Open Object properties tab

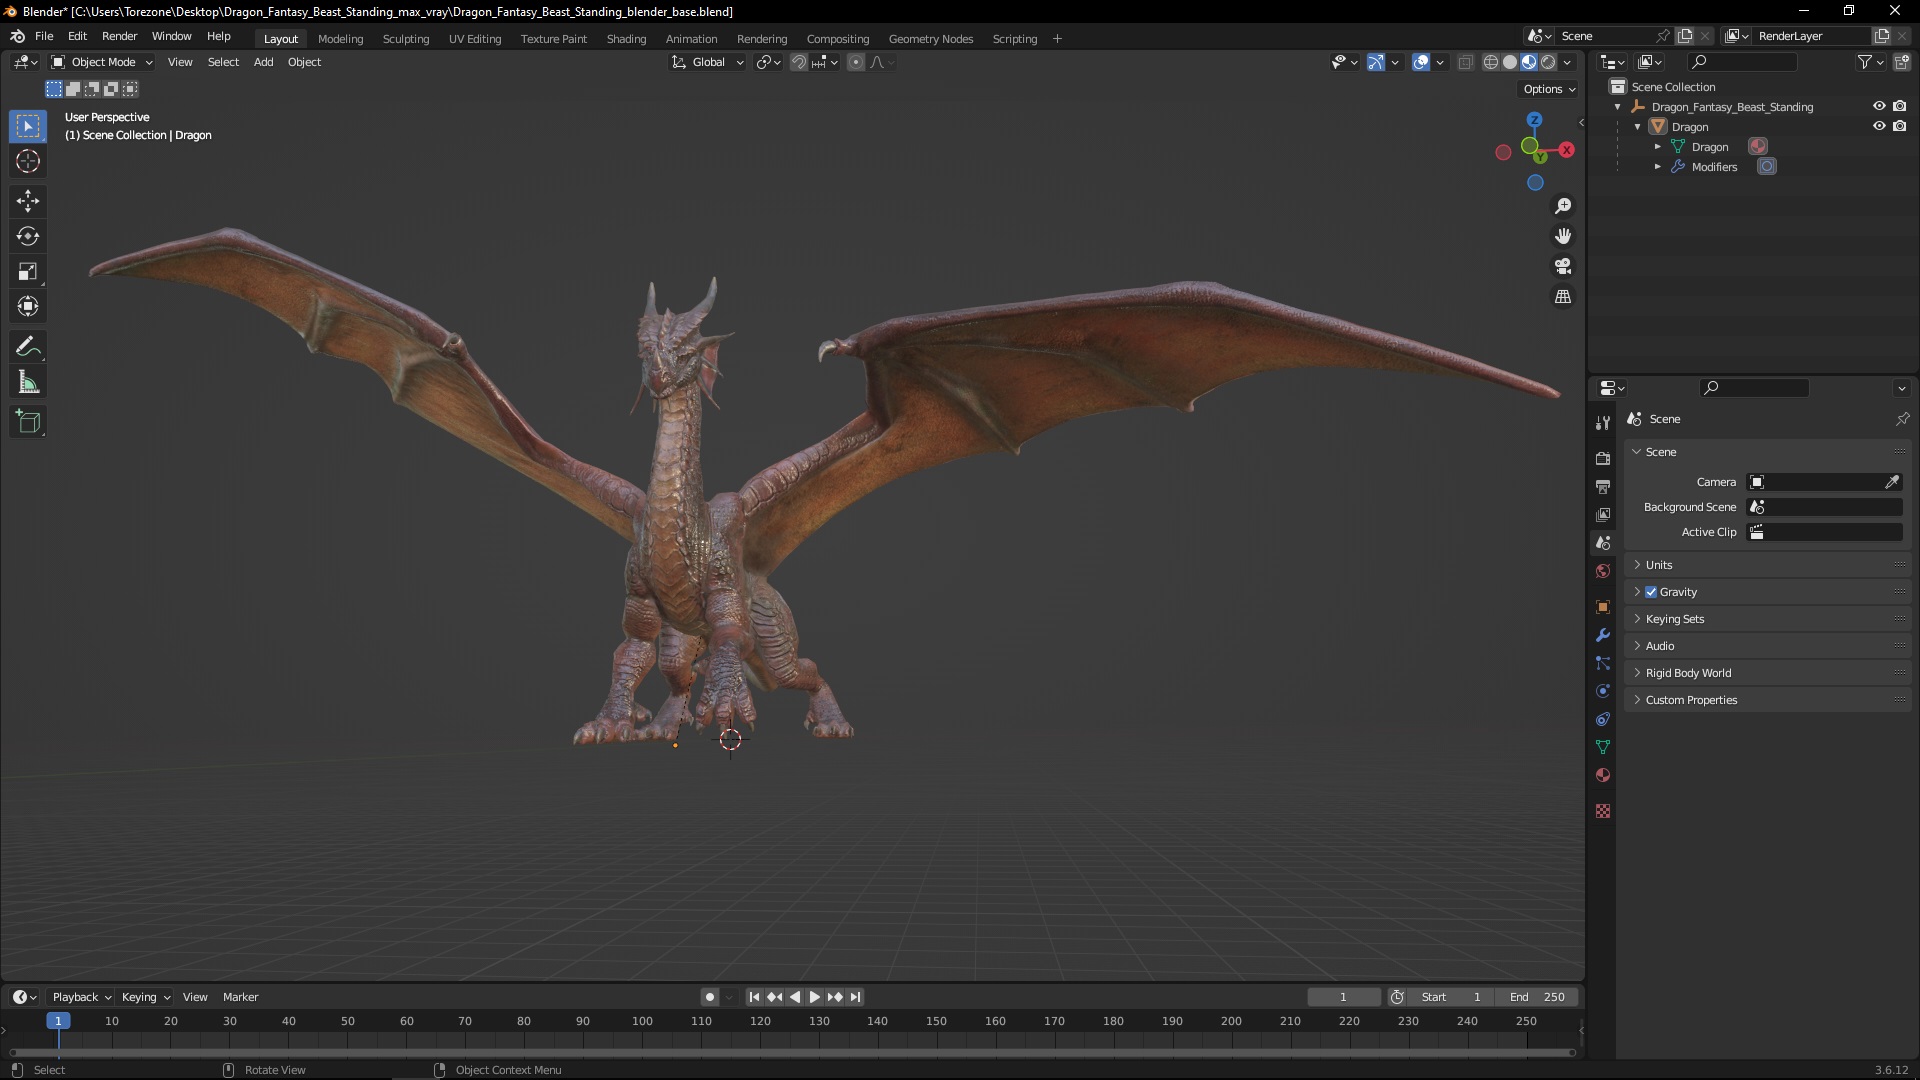tap(1603, 607)
